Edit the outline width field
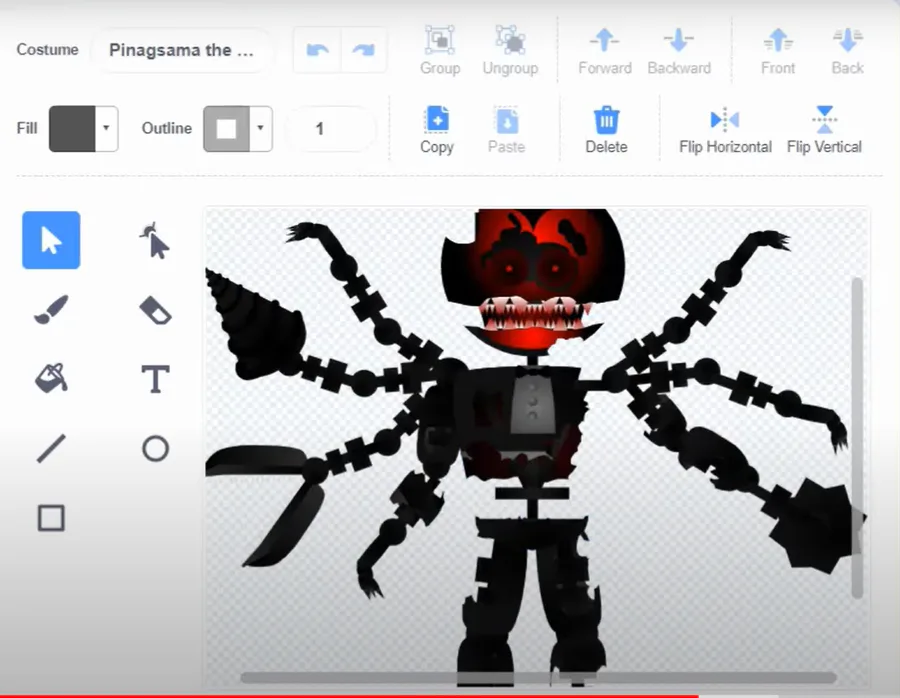Screen dimensions: 900x698 point(329,129)
